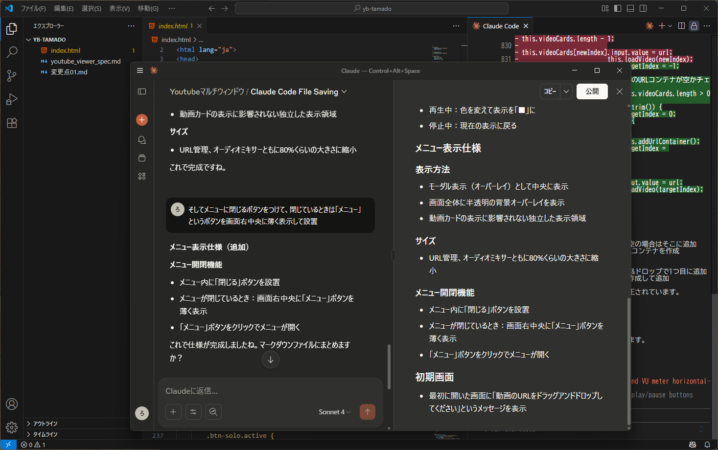Open Explorer panel more actions dots
This screenshot has width=718, height=450.
tap(131, 26)
